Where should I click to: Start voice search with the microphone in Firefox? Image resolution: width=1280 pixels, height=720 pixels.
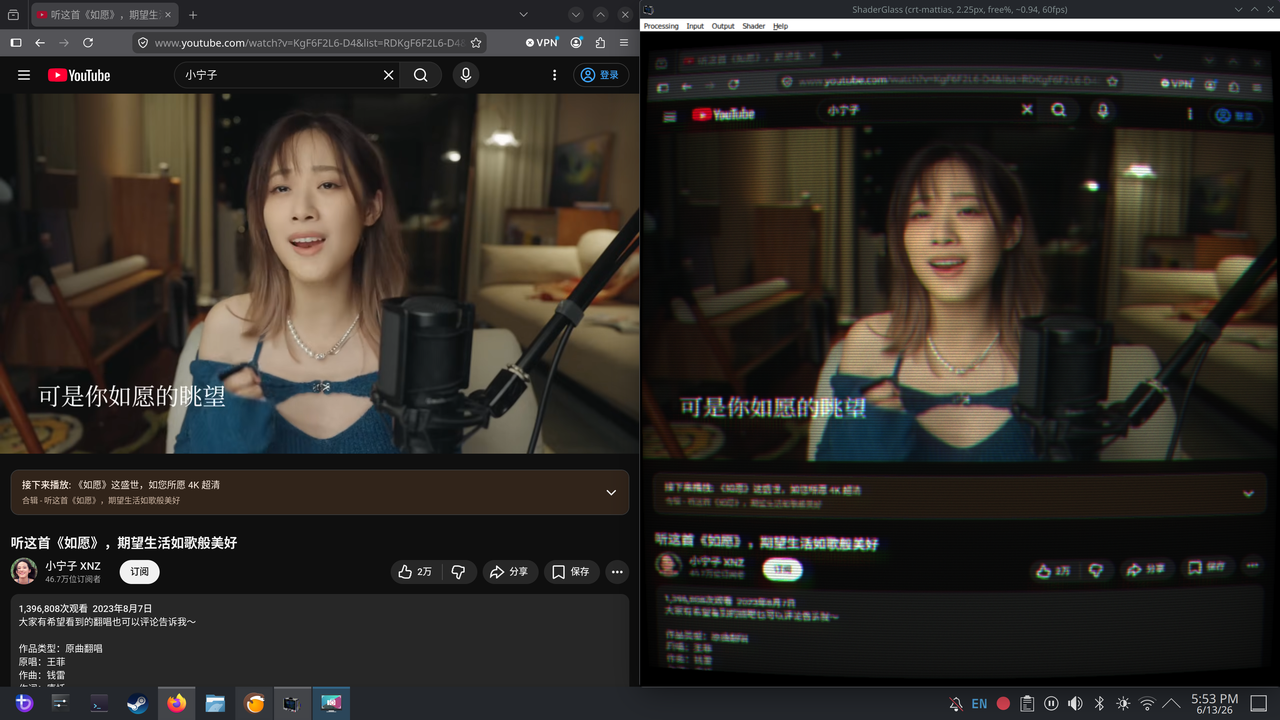(465, 75)
